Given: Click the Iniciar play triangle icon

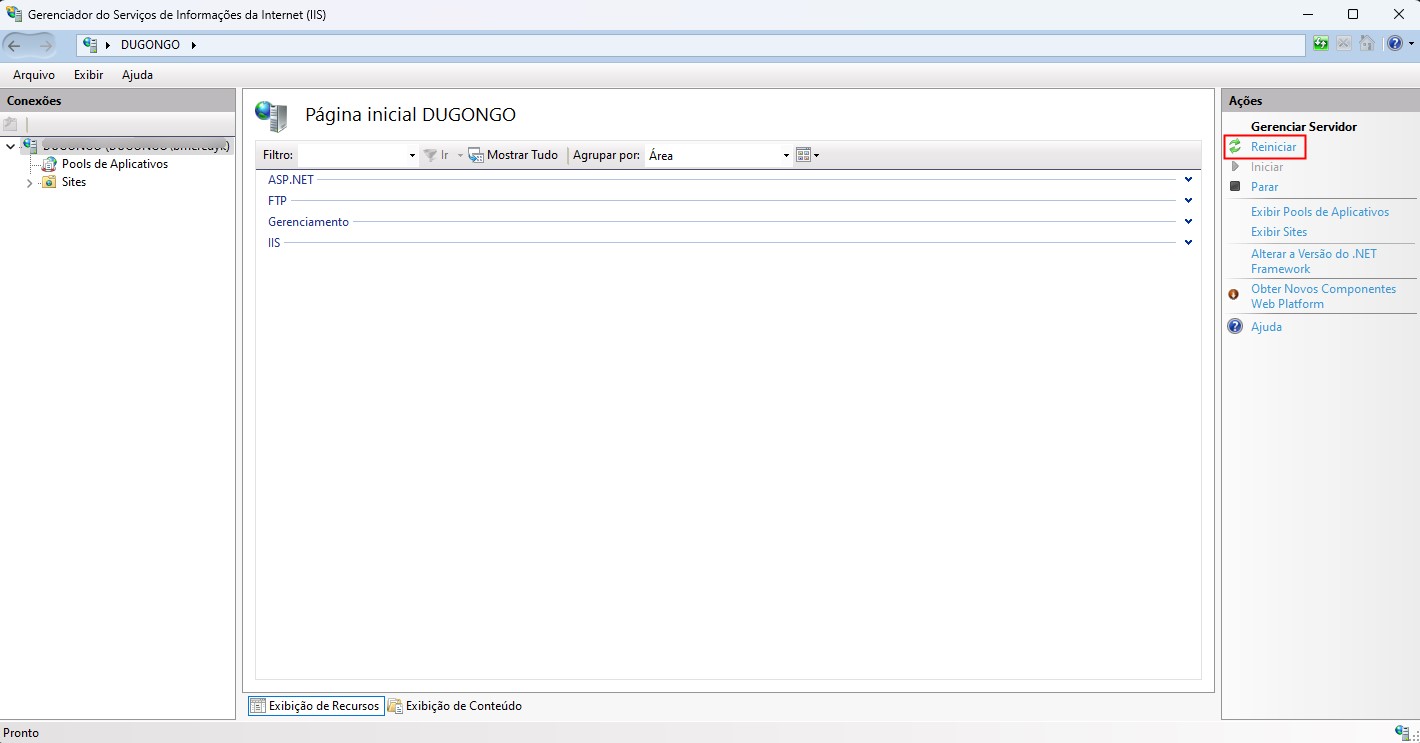Looking at the screenshot, I should click(x=1235, y=167).
